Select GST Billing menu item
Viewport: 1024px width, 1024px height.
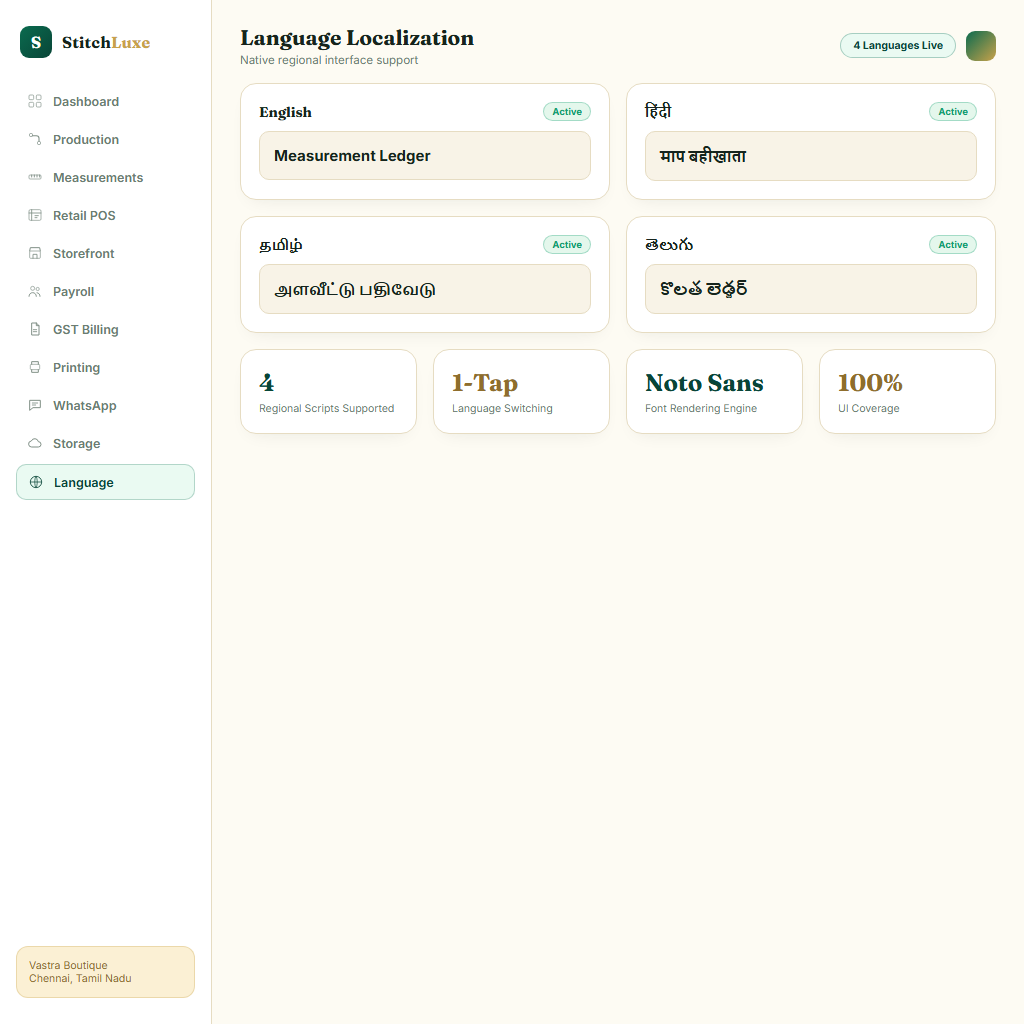coord(105,329)
